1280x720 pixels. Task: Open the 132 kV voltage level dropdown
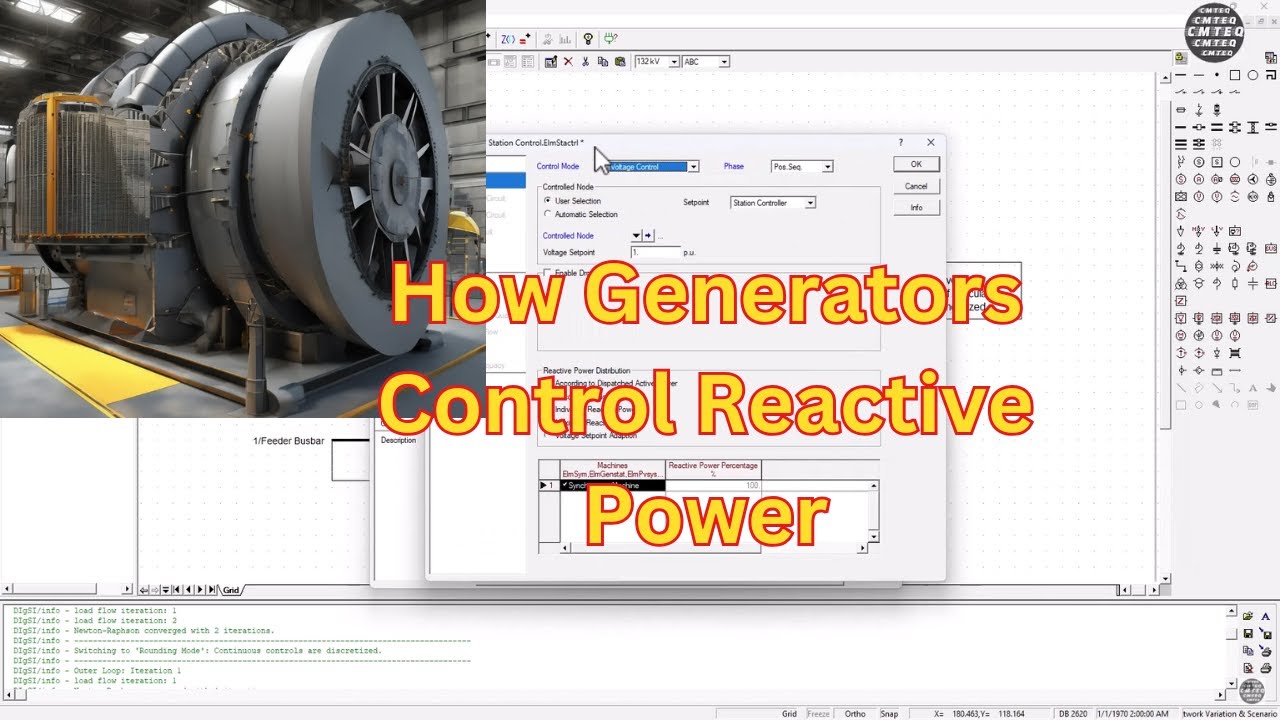pos(673,62)
